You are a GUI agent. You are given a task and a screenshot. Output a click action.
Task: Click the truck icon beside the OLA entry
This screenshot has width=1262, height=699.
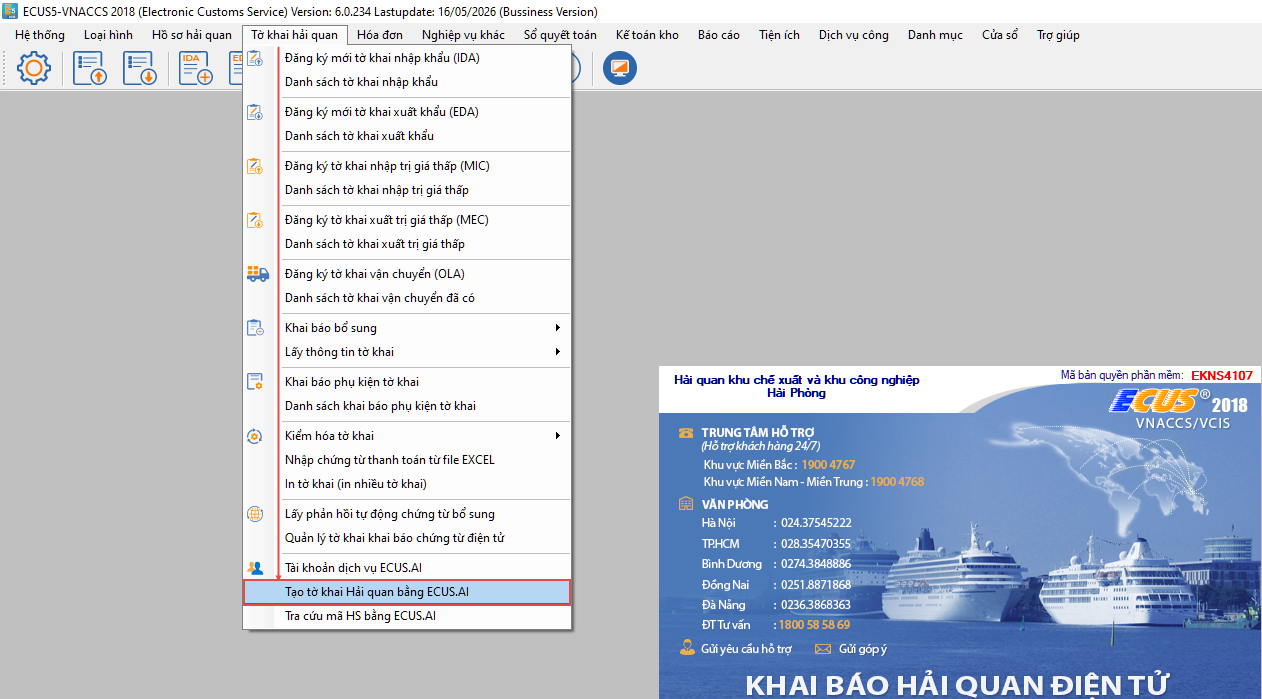[258, 274]
